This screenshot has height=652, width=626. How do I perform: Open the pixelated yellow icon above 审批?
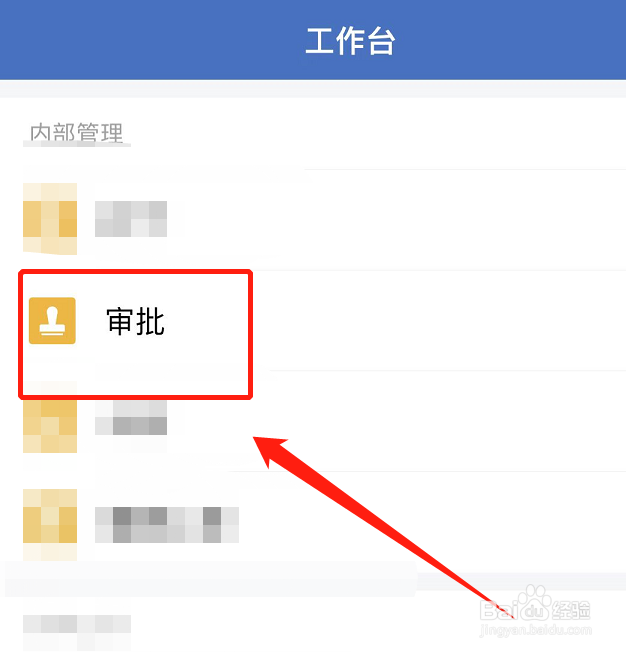[x=50, y=219]
